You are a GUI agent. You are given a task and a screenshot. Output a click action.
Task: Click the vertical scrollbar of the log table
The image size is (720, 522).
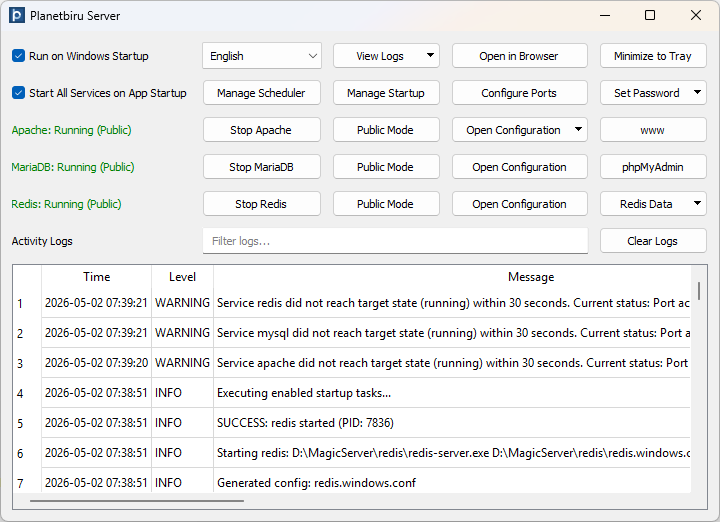(698, 291)
